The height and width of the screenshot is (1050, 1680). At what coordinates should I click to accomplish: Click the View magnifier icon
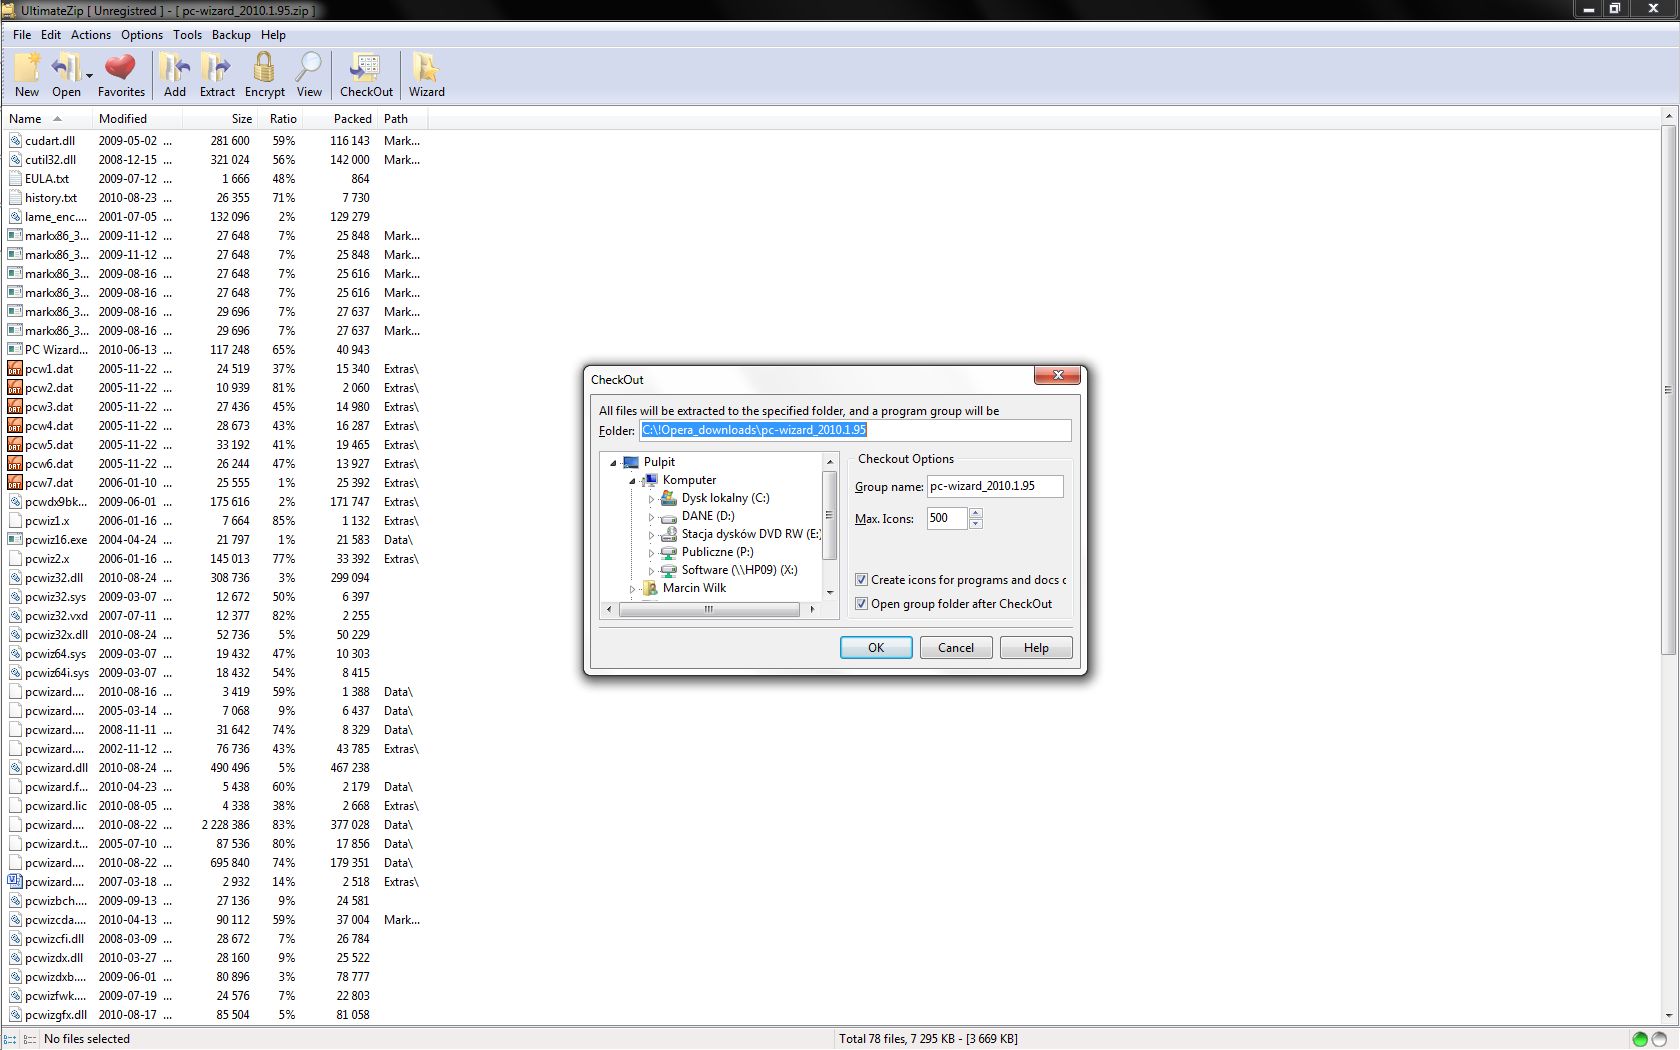click(309, 68)
